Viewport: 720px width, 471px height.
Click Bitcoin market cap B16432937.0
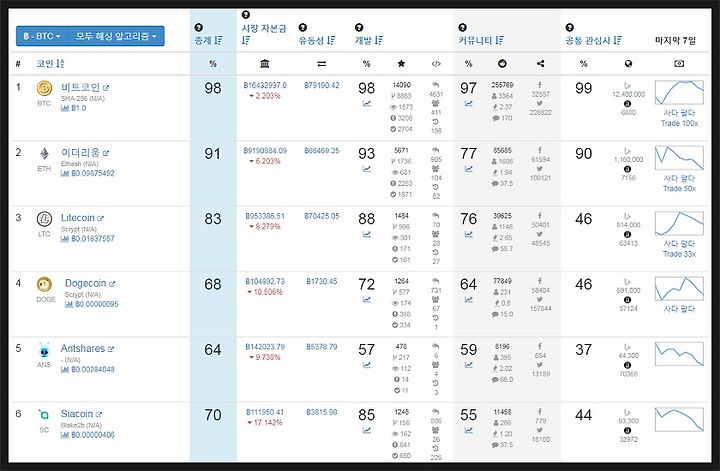(x=265, y=85)
